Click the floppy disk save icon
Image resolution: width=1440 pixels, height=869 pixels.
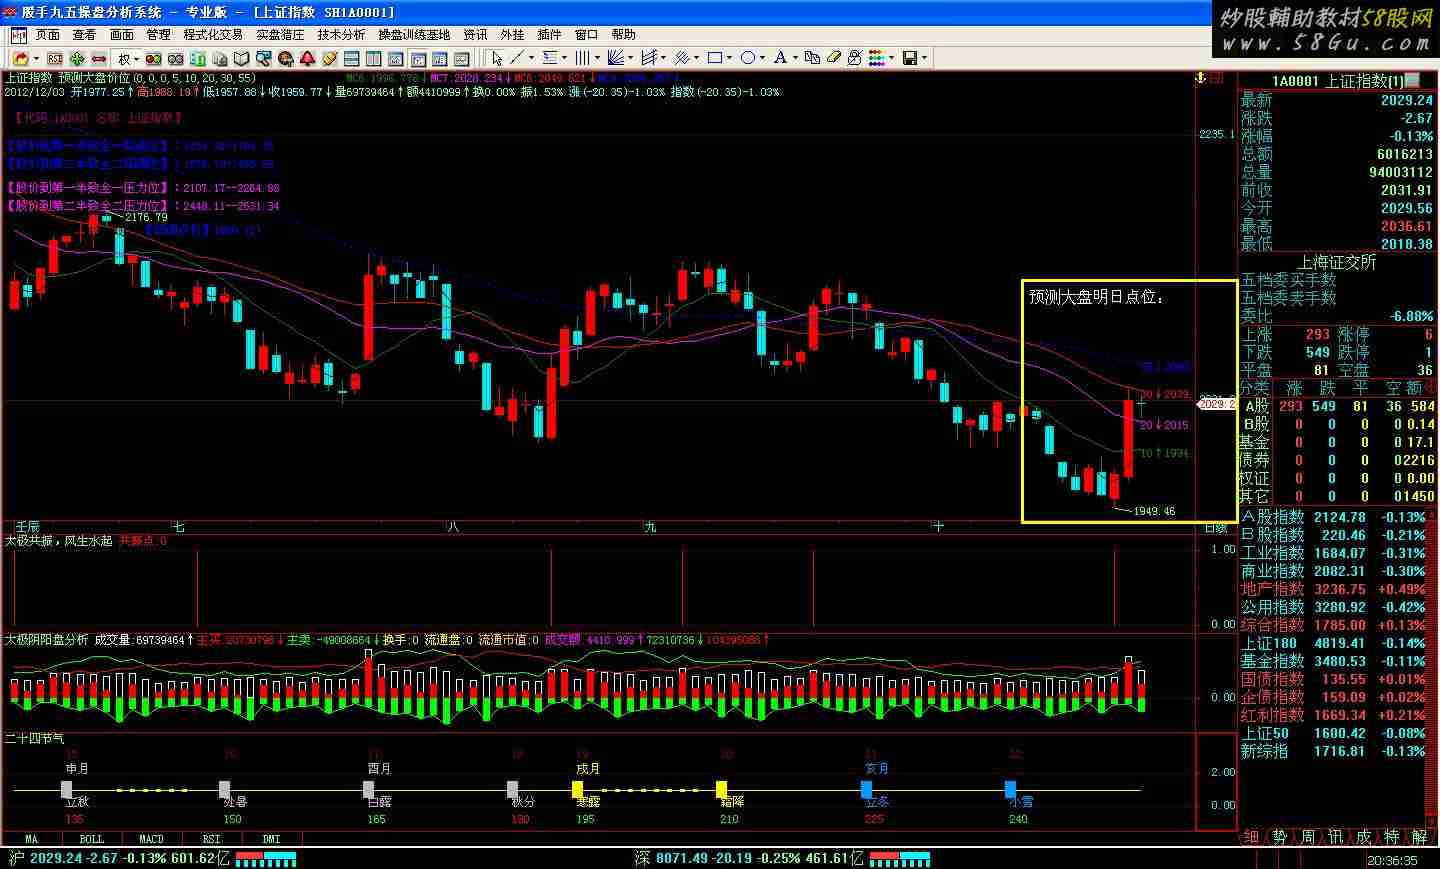910,58
